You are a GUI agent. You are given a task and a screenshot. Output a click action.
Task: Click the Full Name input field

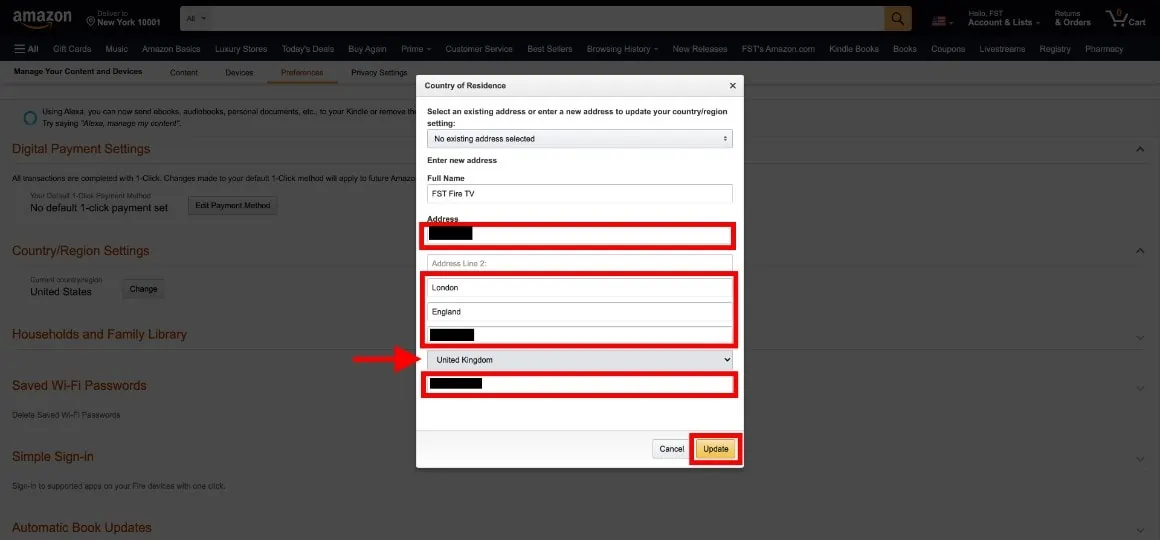pos(580,194)
